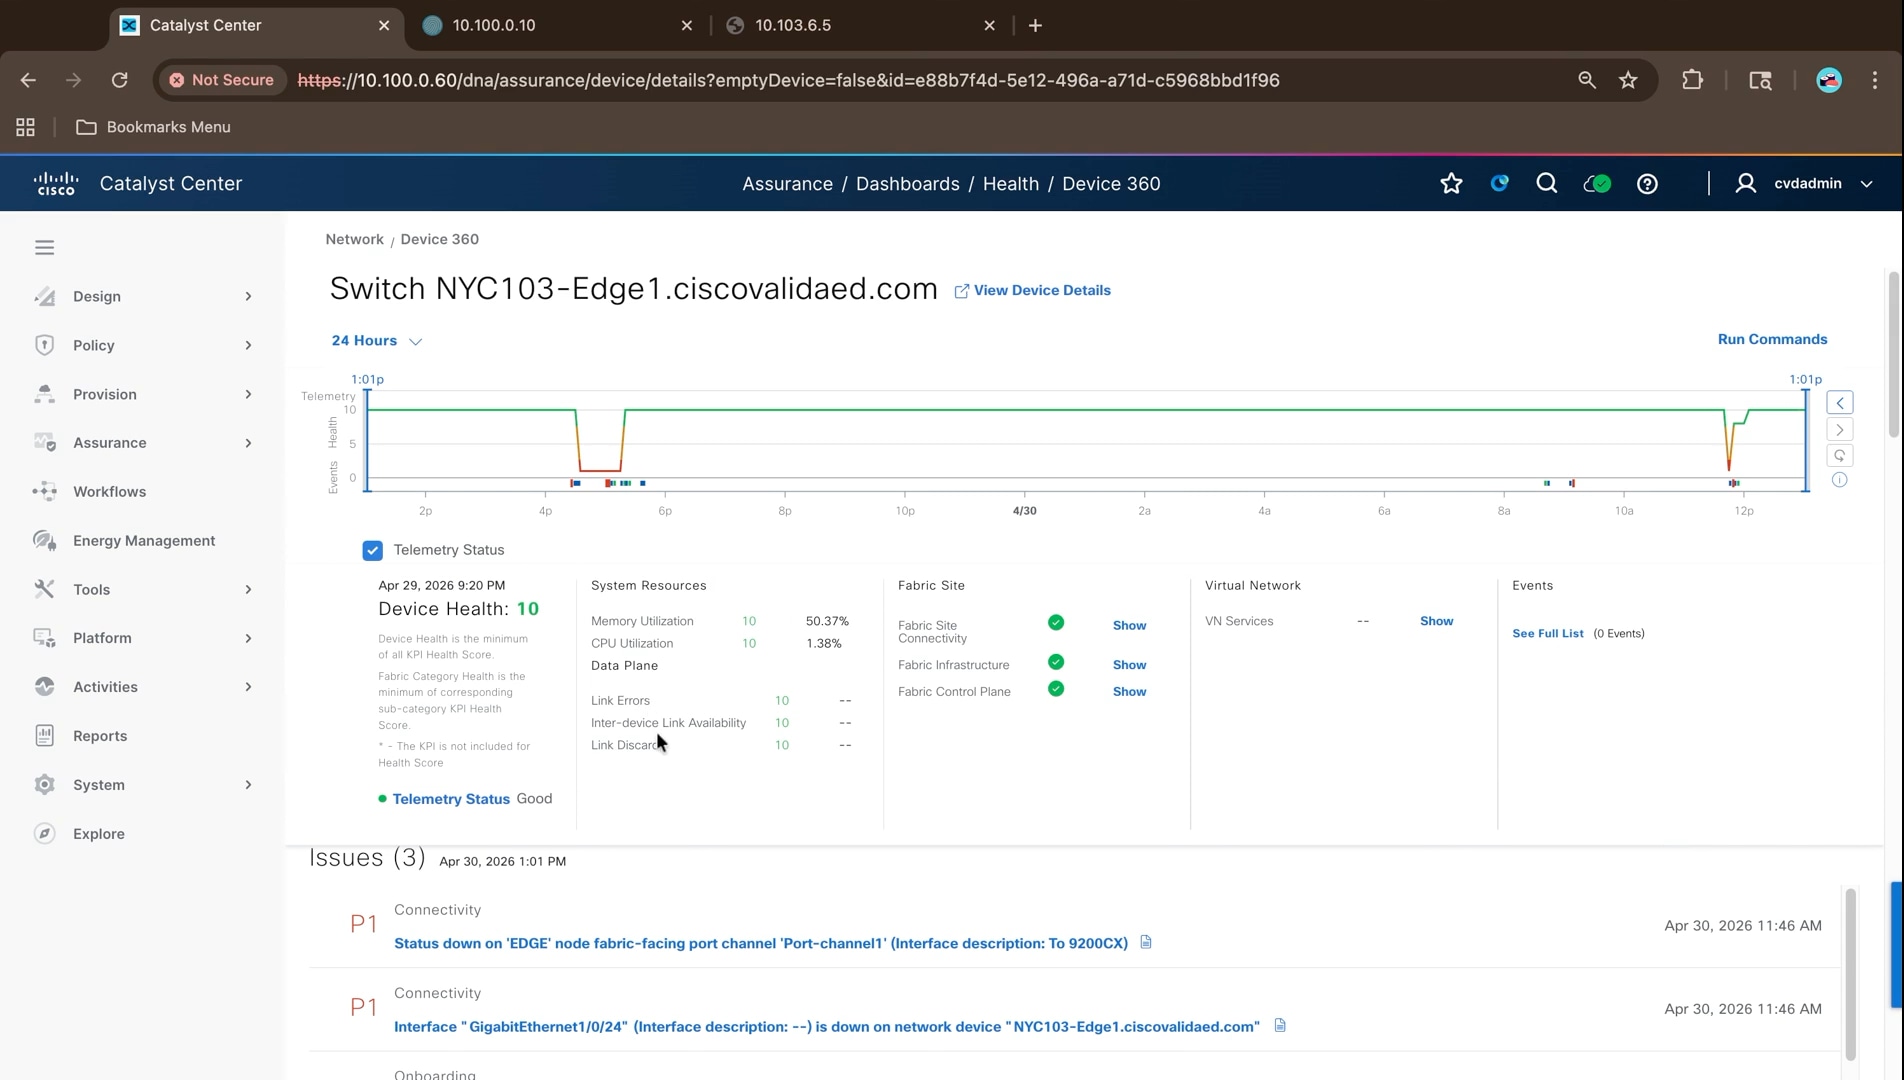
Task: Reload the page with browser refresh
Action: [119, 80]
